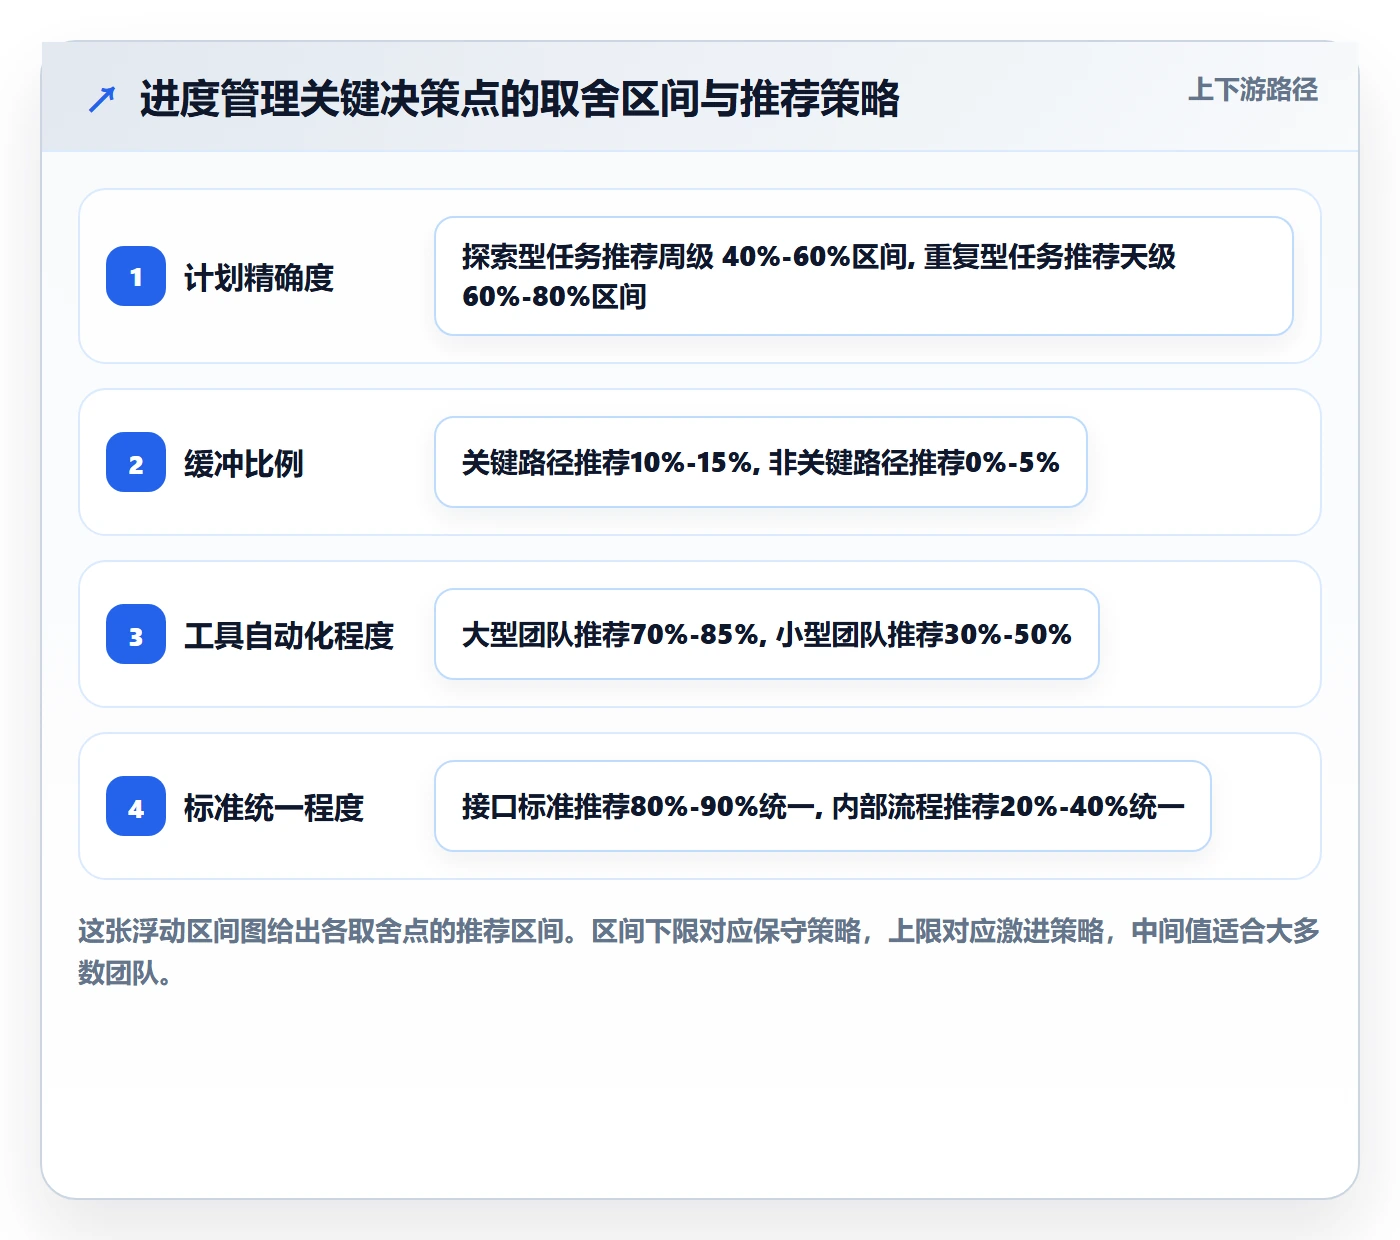1400x1240 pixels.
Task: Click the 计划精确度 label
Action: coord(259,277)
